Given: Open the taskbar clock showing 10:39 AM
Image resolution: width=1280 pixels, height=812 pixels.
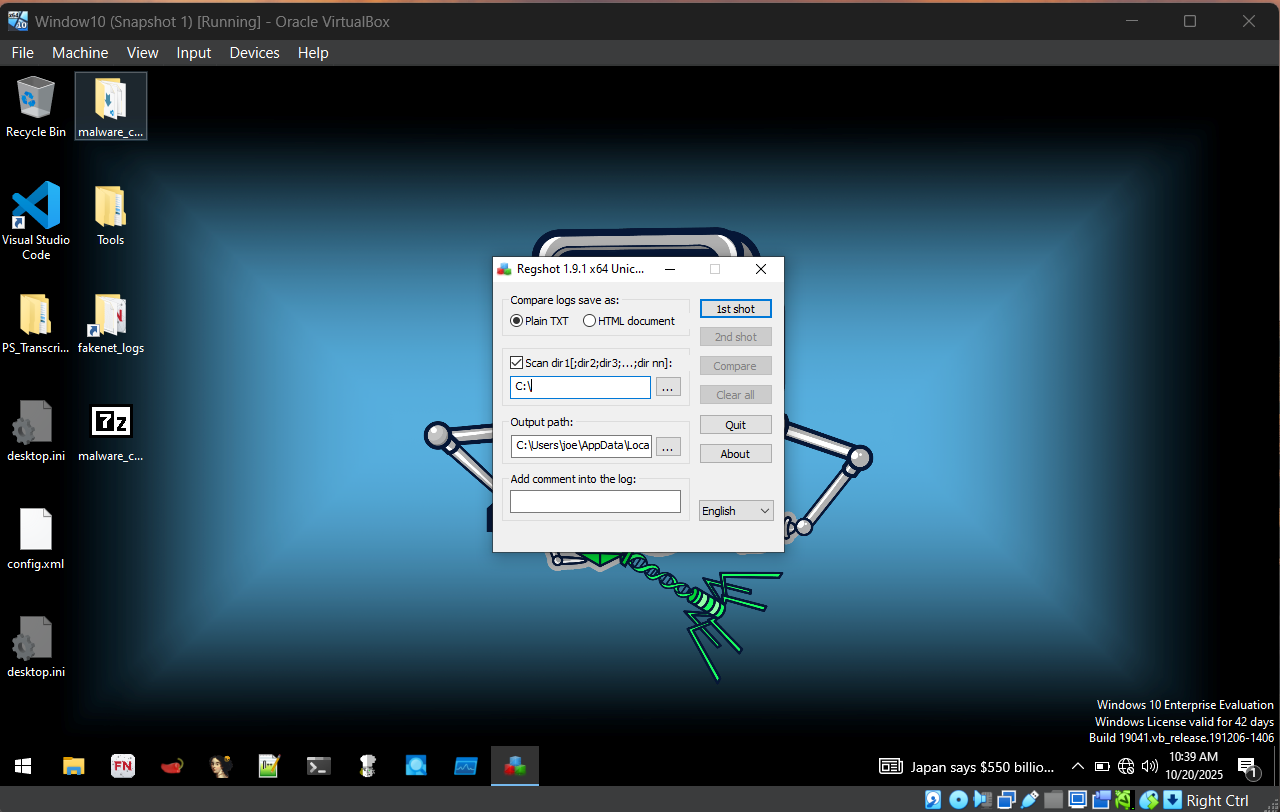Looking at the screenshot, I should (1193, 766).
